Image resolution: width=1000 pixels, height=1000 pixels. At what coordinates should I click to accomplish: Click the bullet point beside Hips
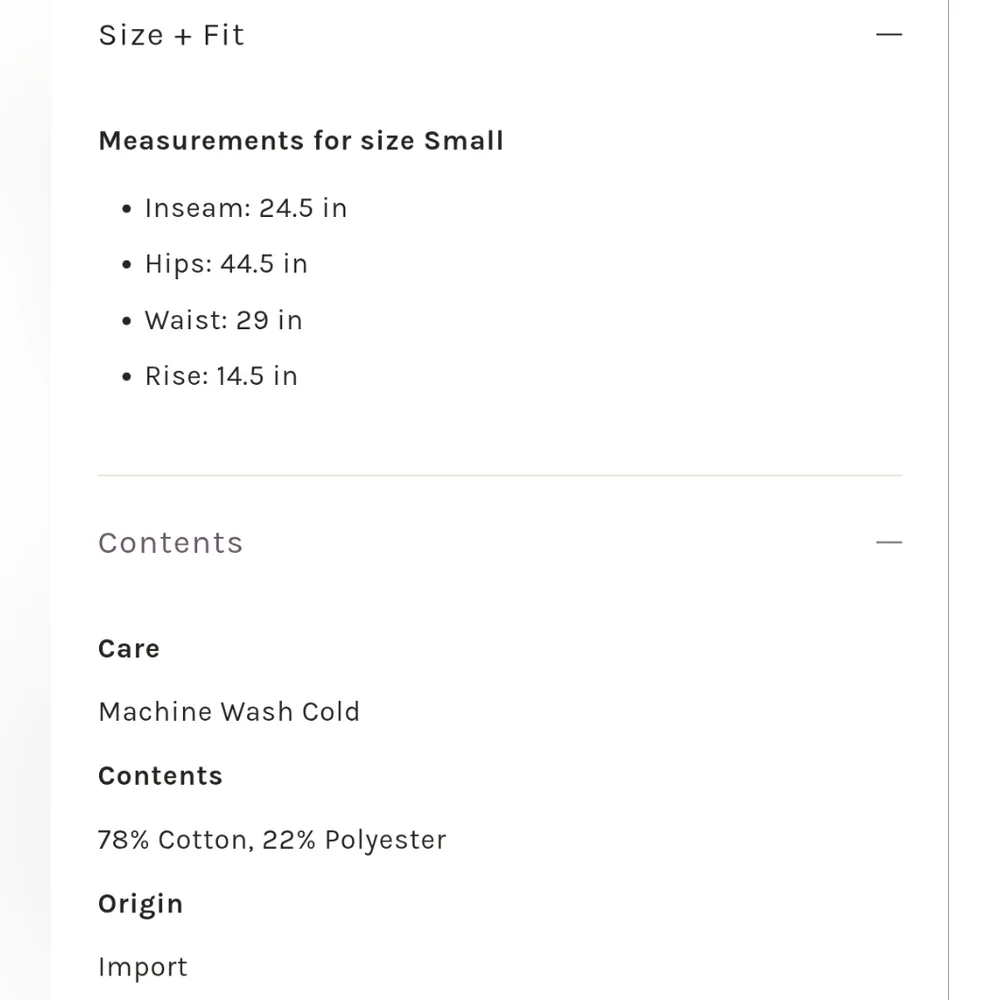126,265
